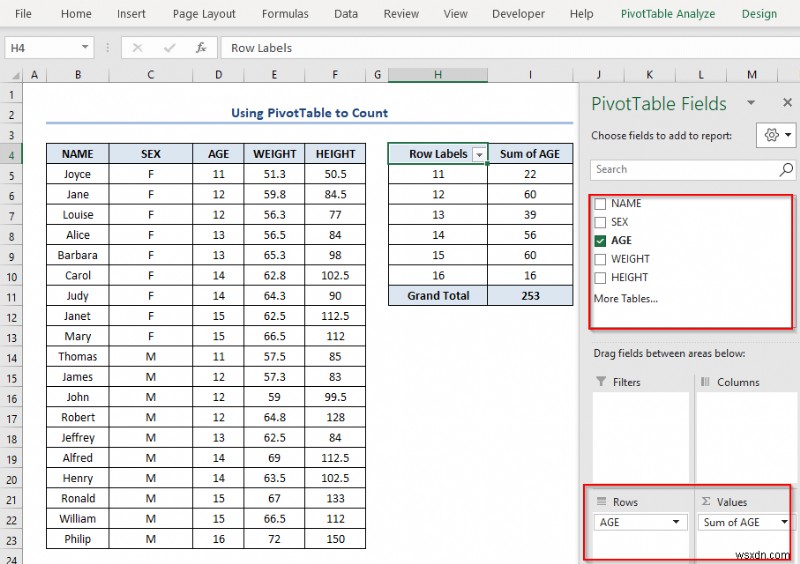Click the Sum of AGE header cell
The width and height of the screenshot is (800, 564).
(x=530, y=154)
